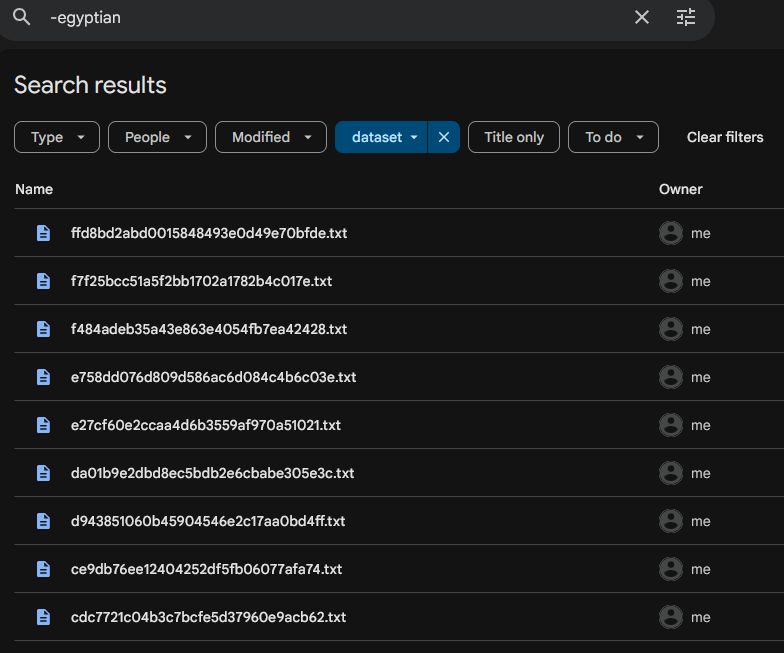Open advanced search options slider icon
The image size is (784, 653).
click(686, 18)
